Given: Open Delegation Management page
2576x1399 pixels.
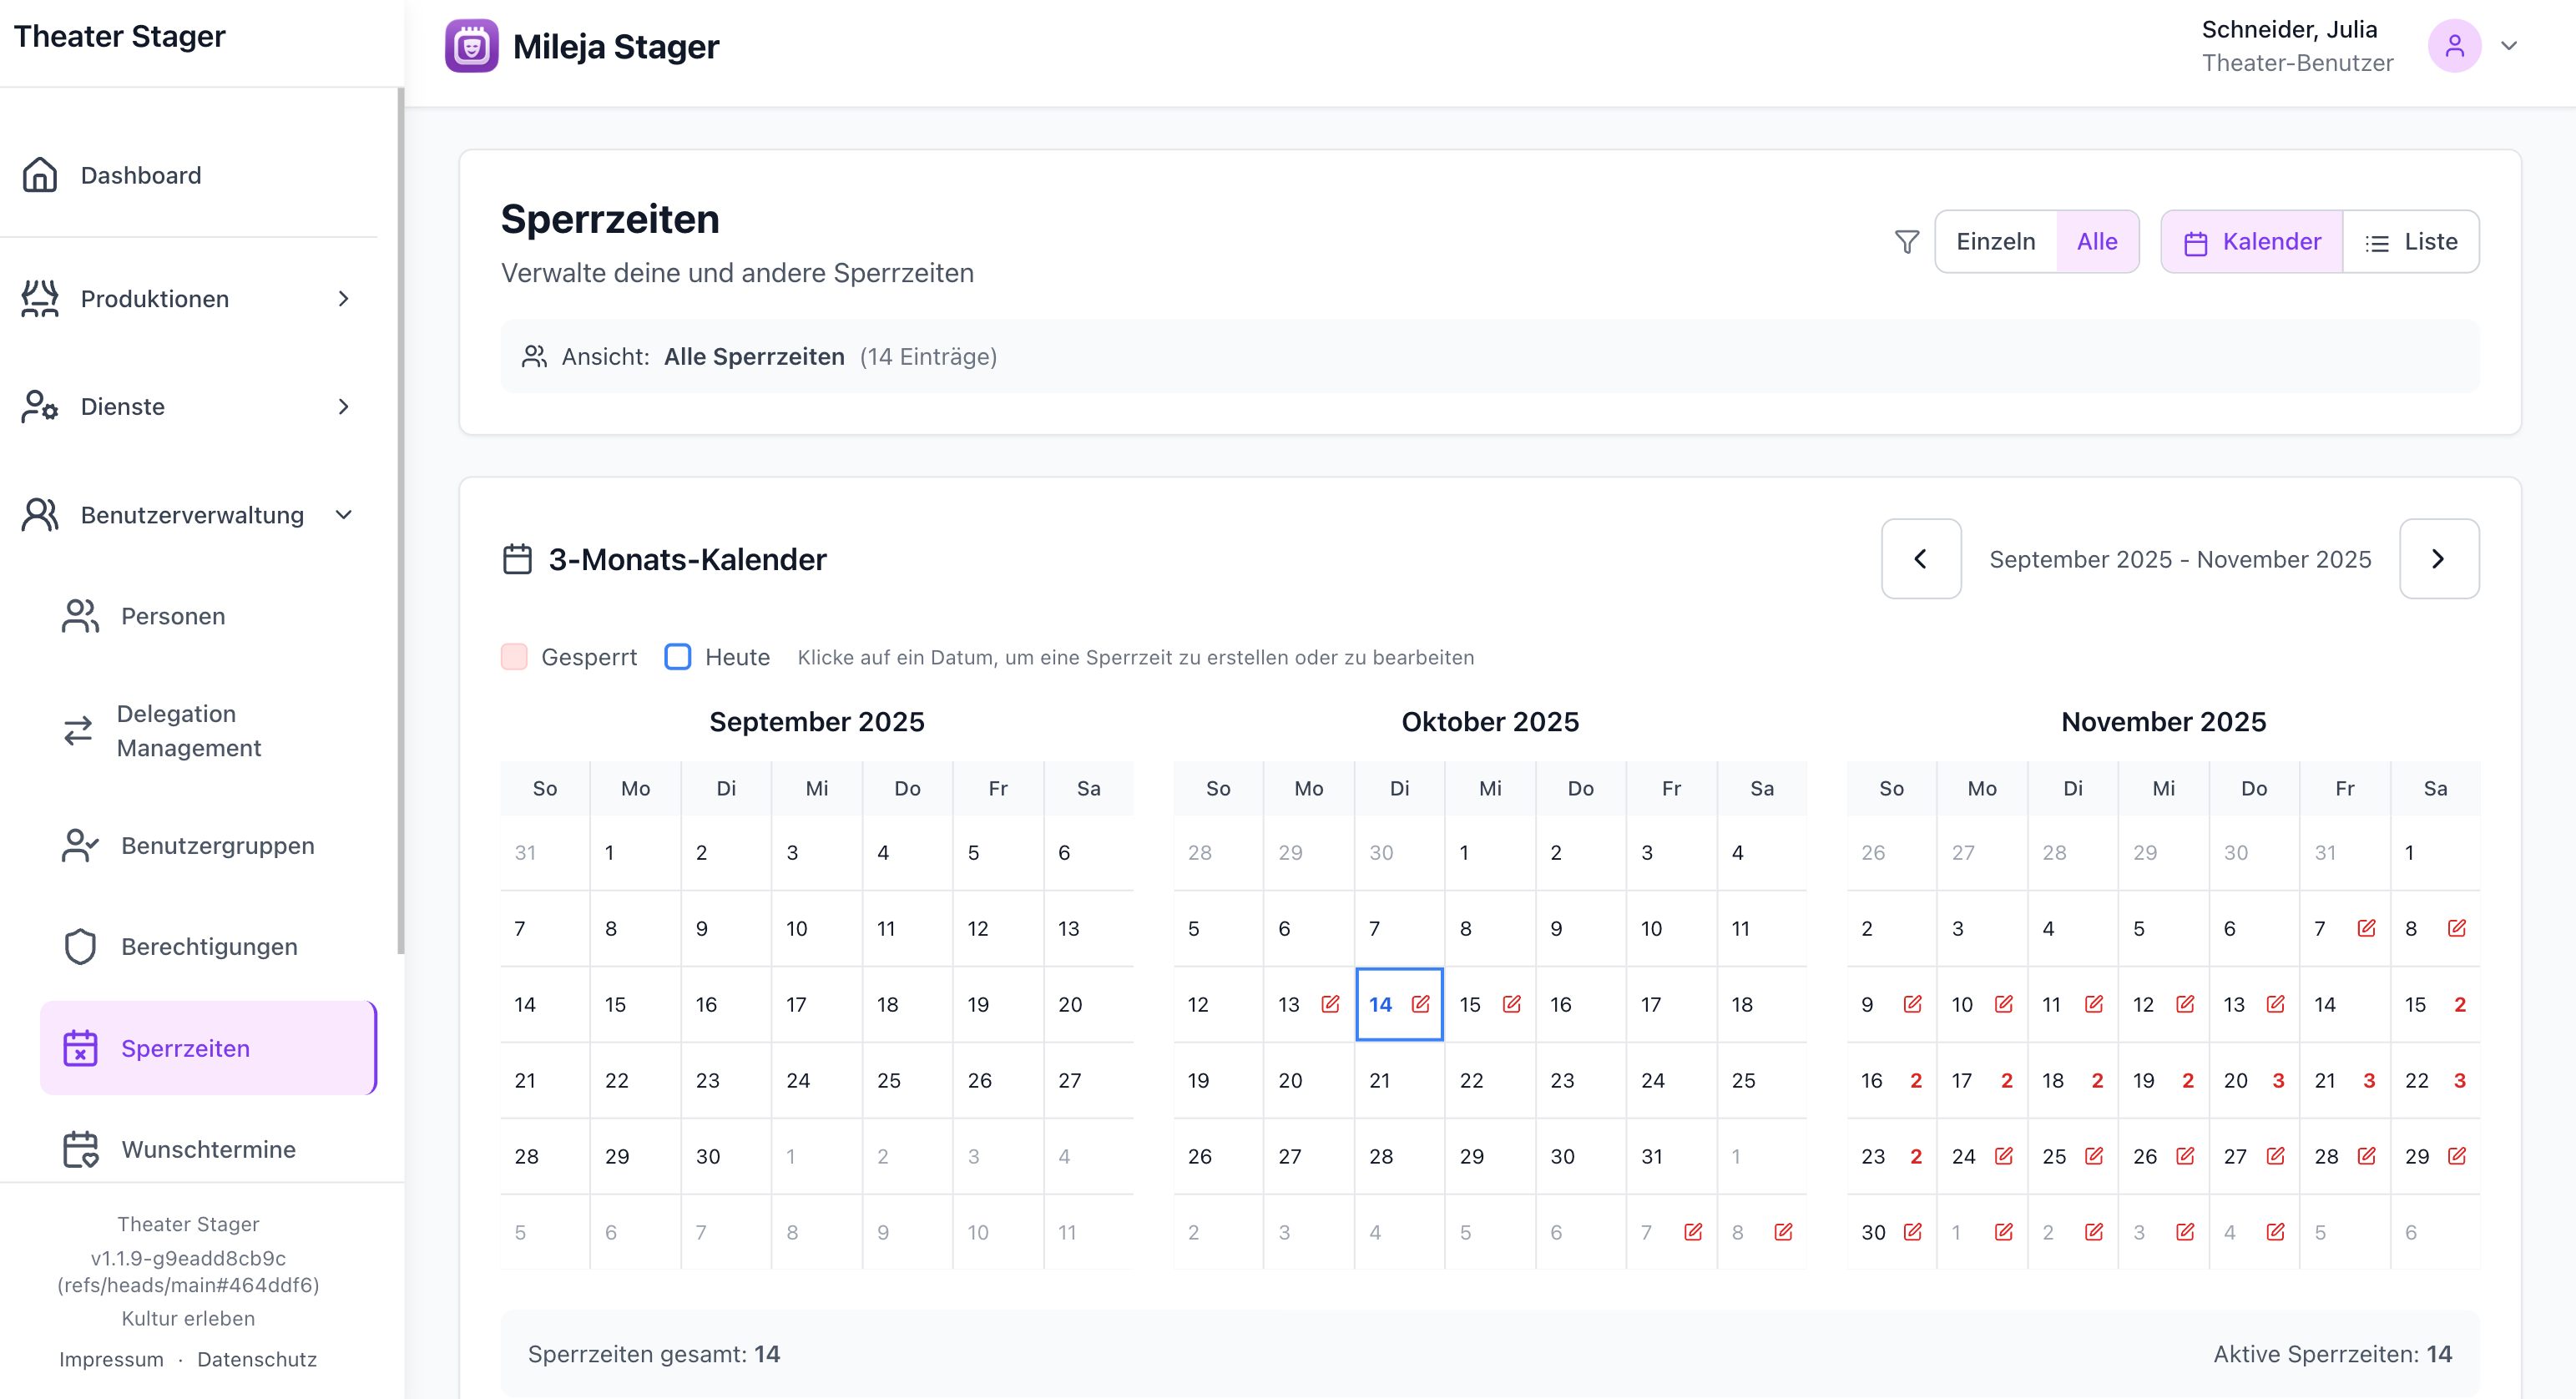Looking at the screenshot, I should point(188,731).
